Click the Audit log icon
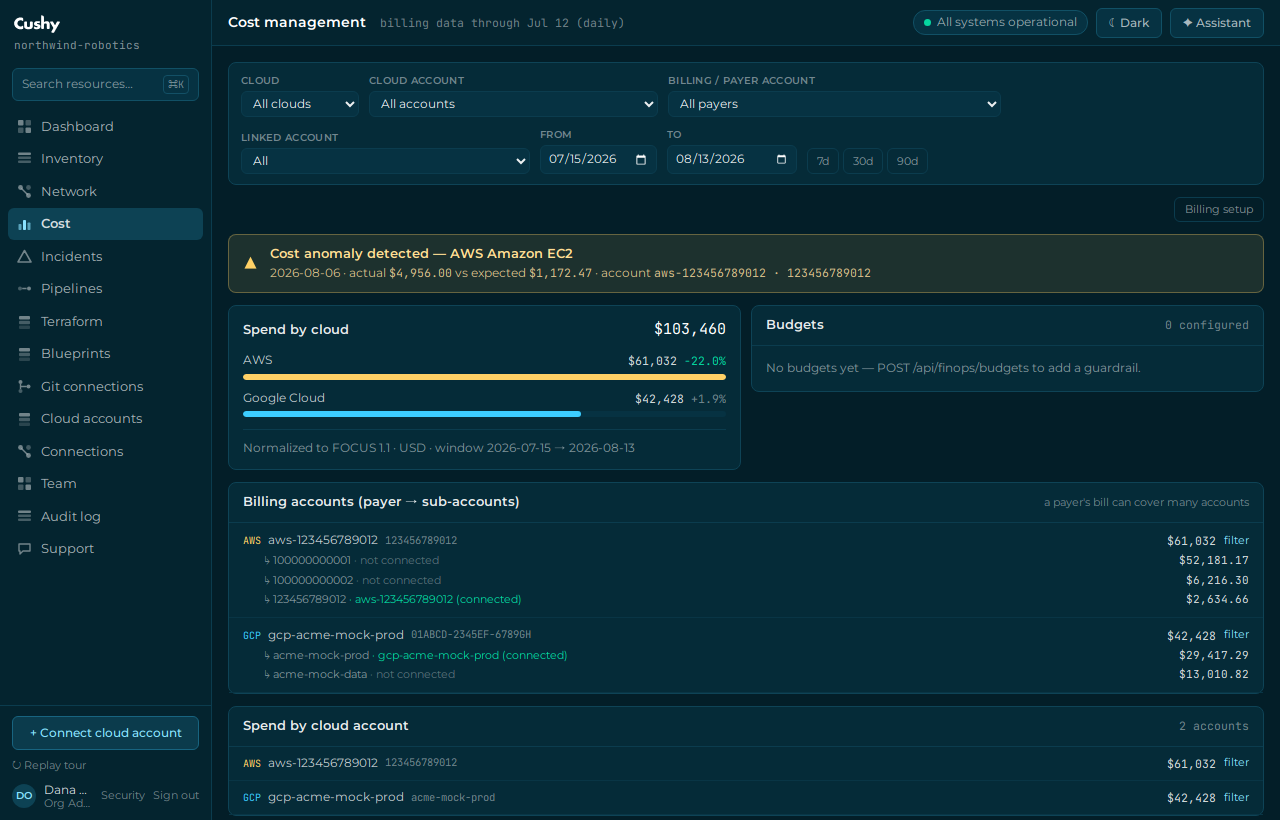Viewport: 1280px width, 820px height. (x=25, y=516)
